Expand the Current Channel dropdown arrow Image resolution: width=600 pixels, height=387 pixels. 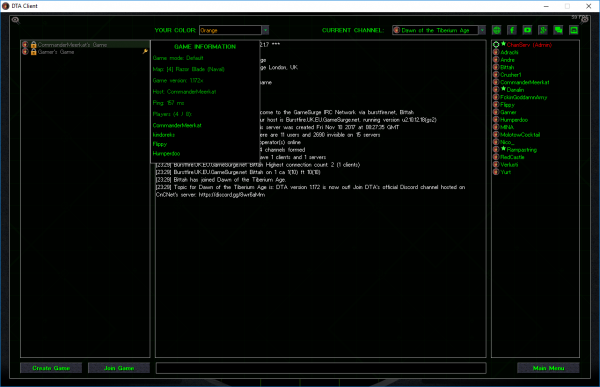pyautogui.click(x=482, y=30)
